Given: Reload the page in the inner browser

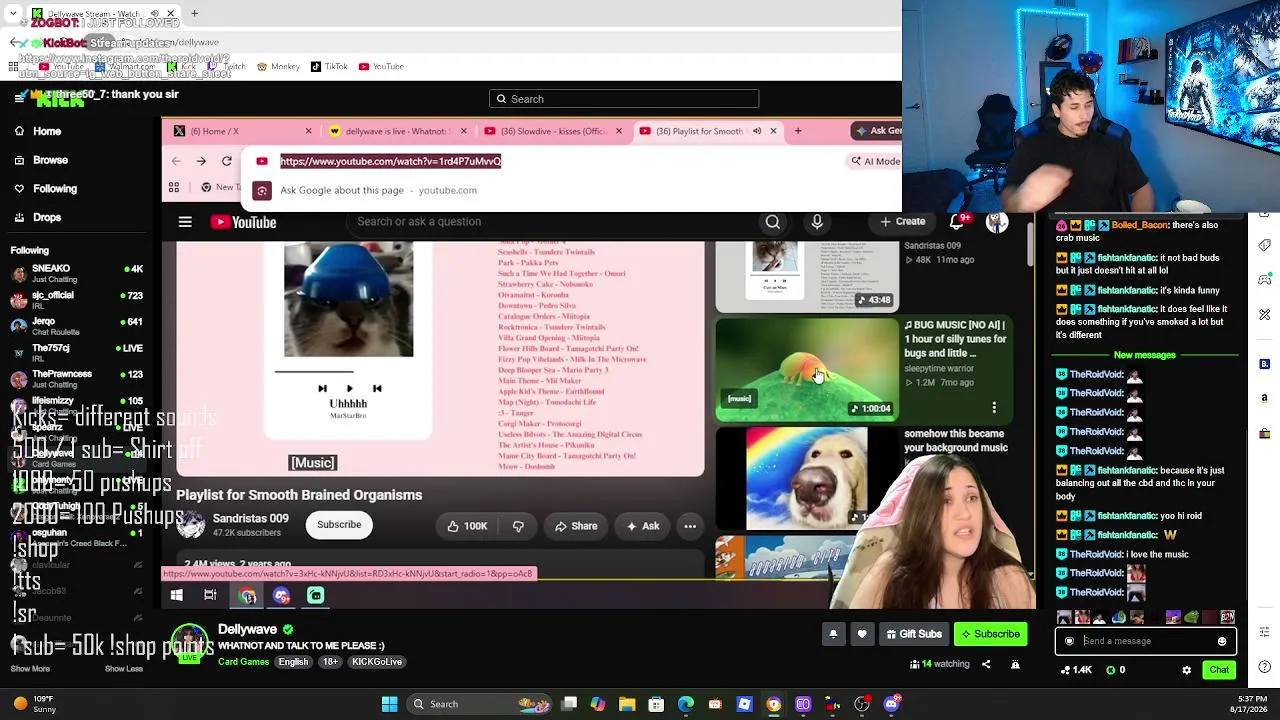Looking at the screenshot, I should pos(227,161).
